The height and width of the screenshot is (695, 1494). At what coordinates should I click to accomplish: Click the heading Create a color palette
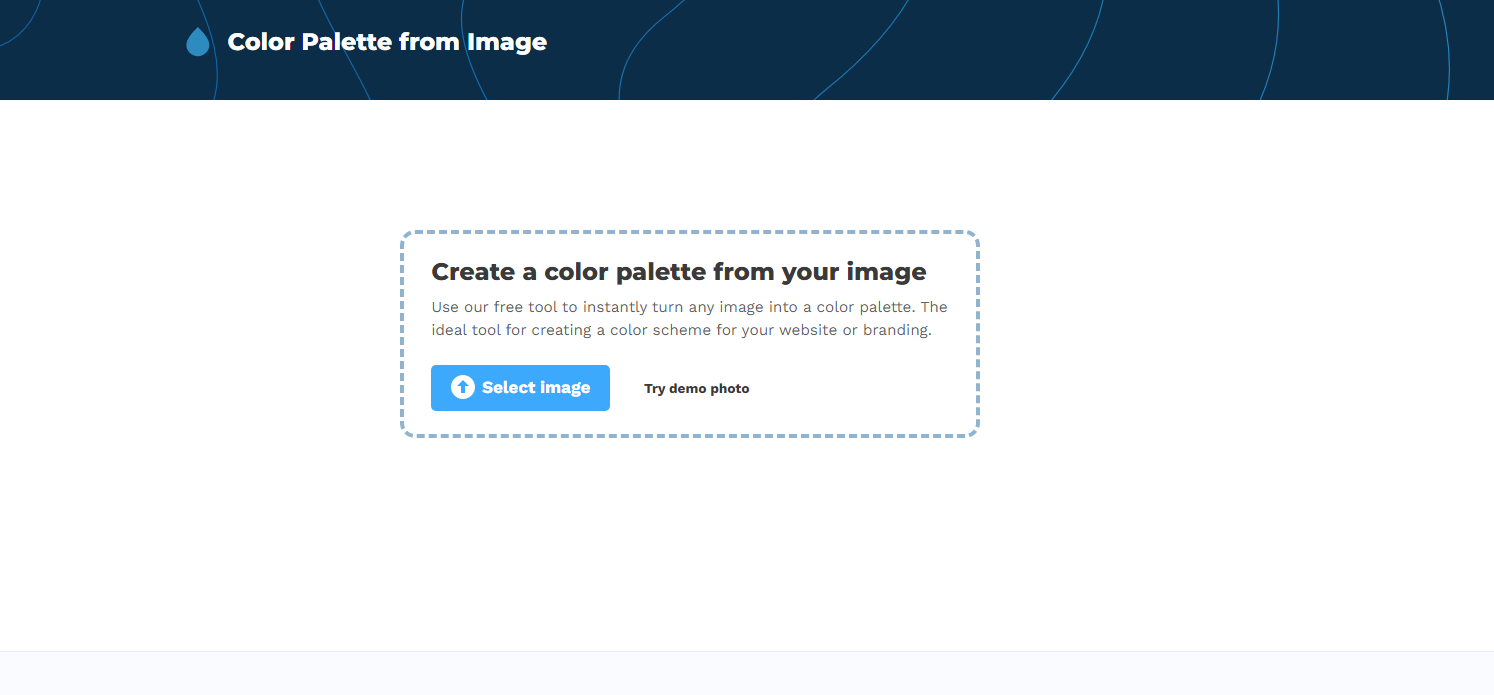pyautogui.click(x=678, y=271)
